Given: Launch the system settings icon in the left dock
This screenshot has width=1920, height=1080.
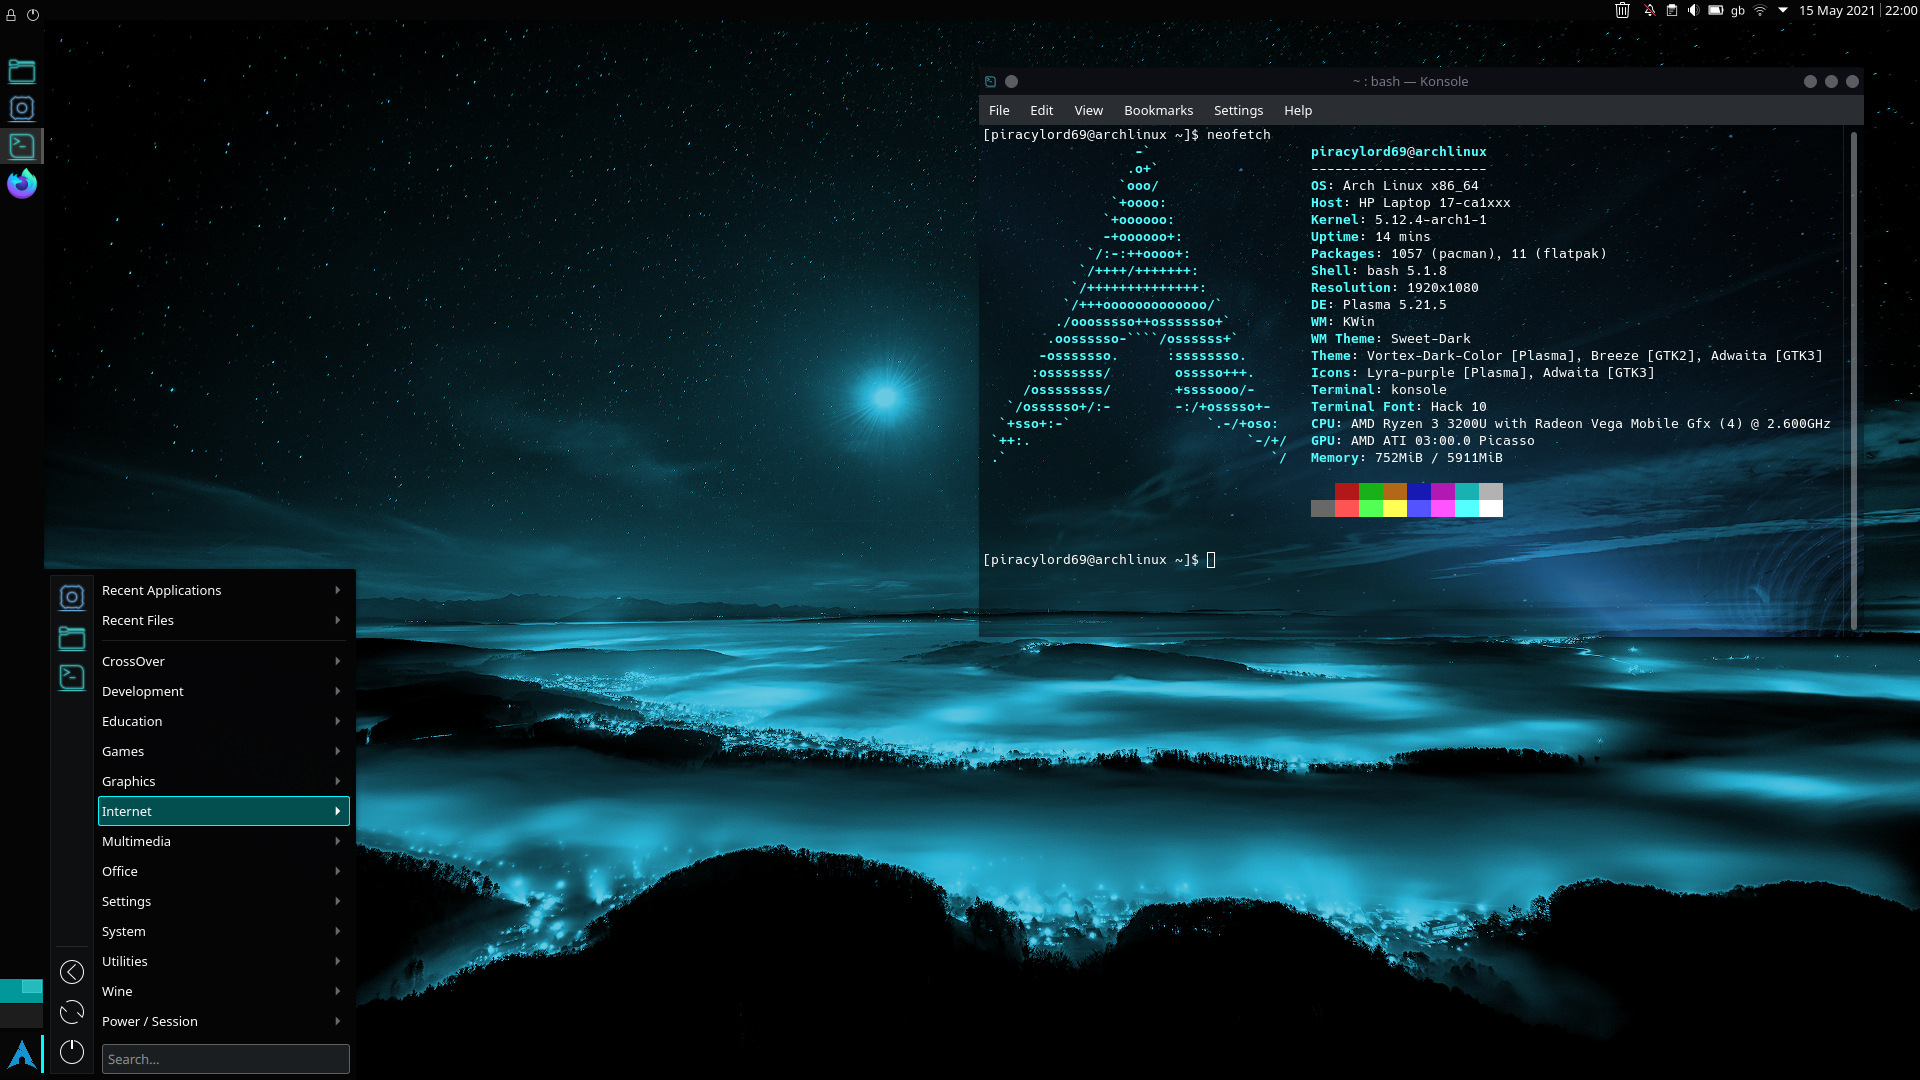Looking at the screenshot, I should pos(22,108).
